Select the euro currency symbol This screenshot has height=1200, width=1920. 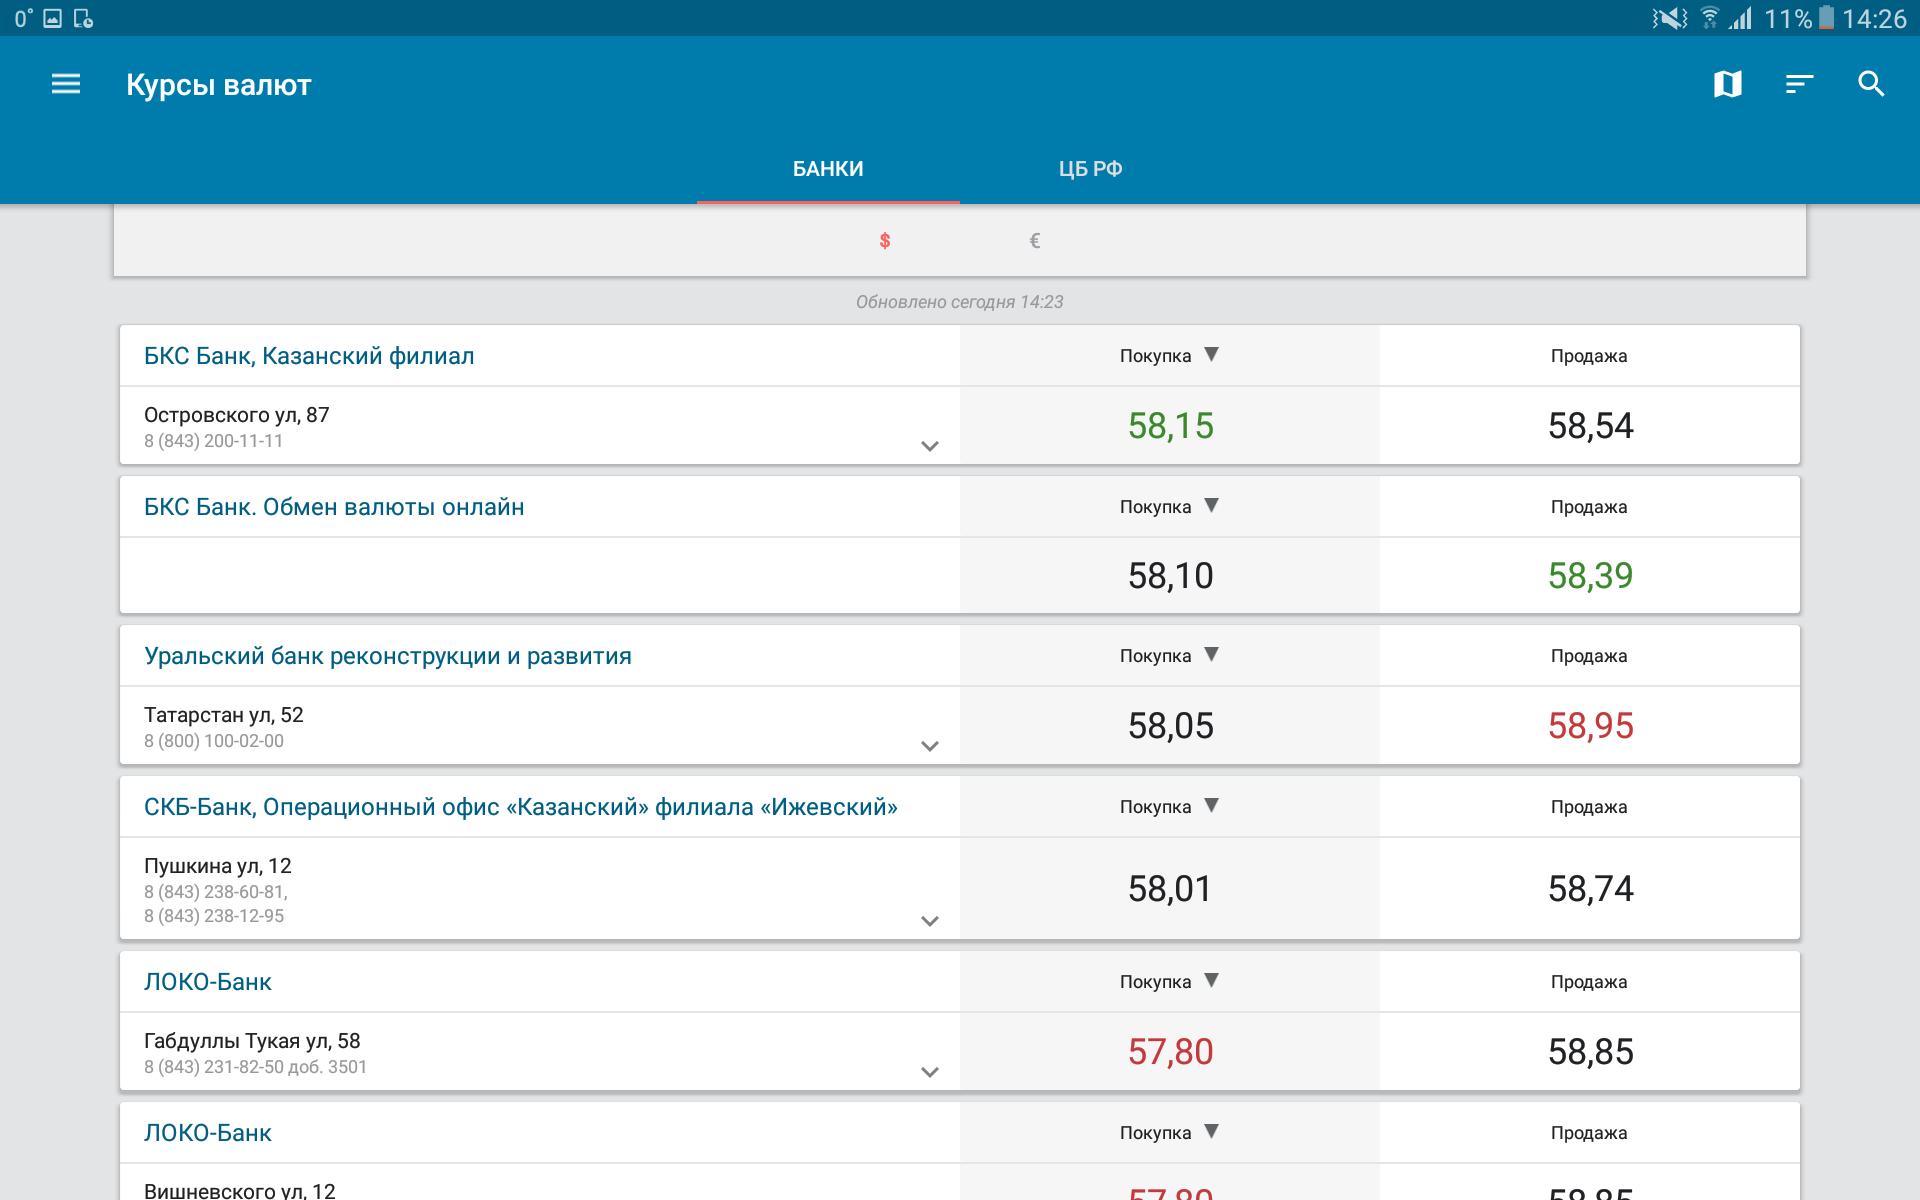coord(1035,241)
